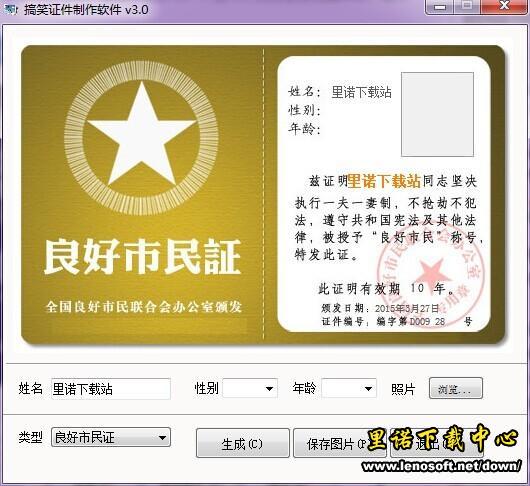Click the 颁发日期 issue date on card
The image size is (530, 486).
coord(380,308)
